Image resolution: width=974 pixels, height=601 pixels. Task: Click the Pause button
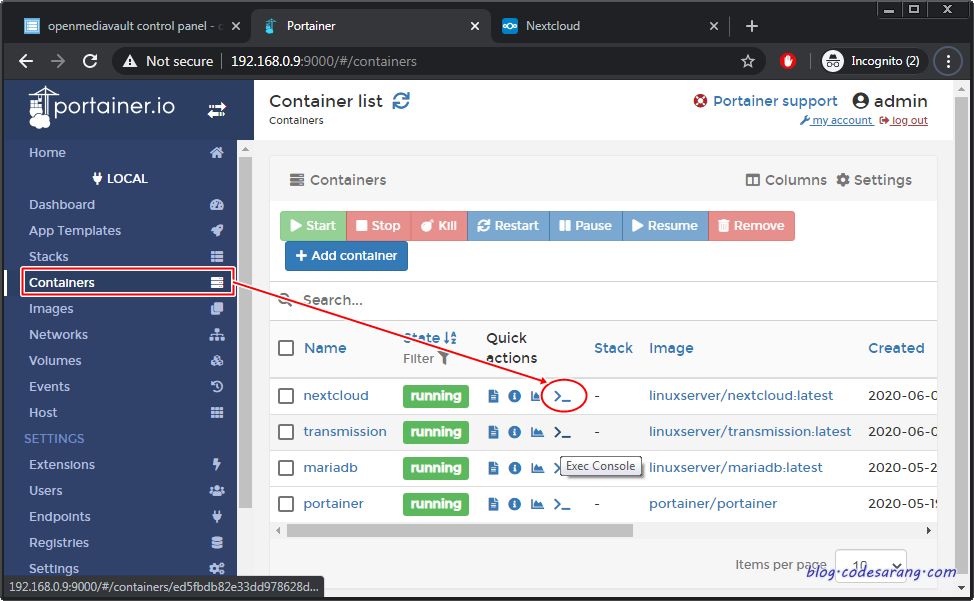(x=586, y=226)
